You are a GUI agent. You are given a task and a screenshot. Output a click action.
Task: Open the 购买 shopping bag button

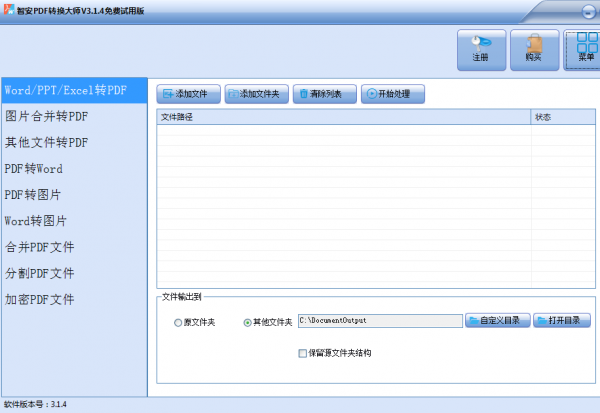(535, 50)
